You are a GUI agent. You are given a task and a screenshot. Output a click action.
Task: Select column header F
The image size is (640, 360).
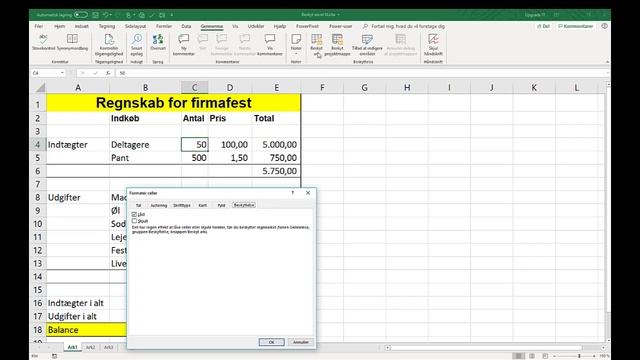pyautogui.click(x=322, y=87)
